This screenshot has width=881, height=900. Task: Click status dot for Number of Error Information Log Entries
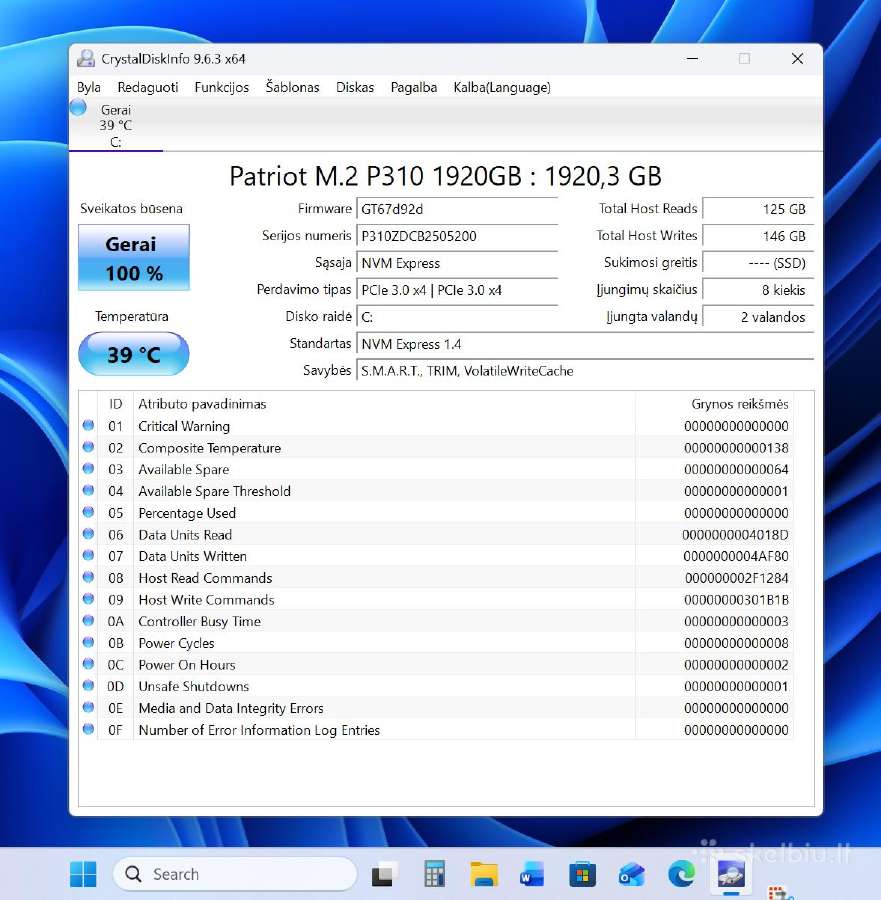coord(88,729)
